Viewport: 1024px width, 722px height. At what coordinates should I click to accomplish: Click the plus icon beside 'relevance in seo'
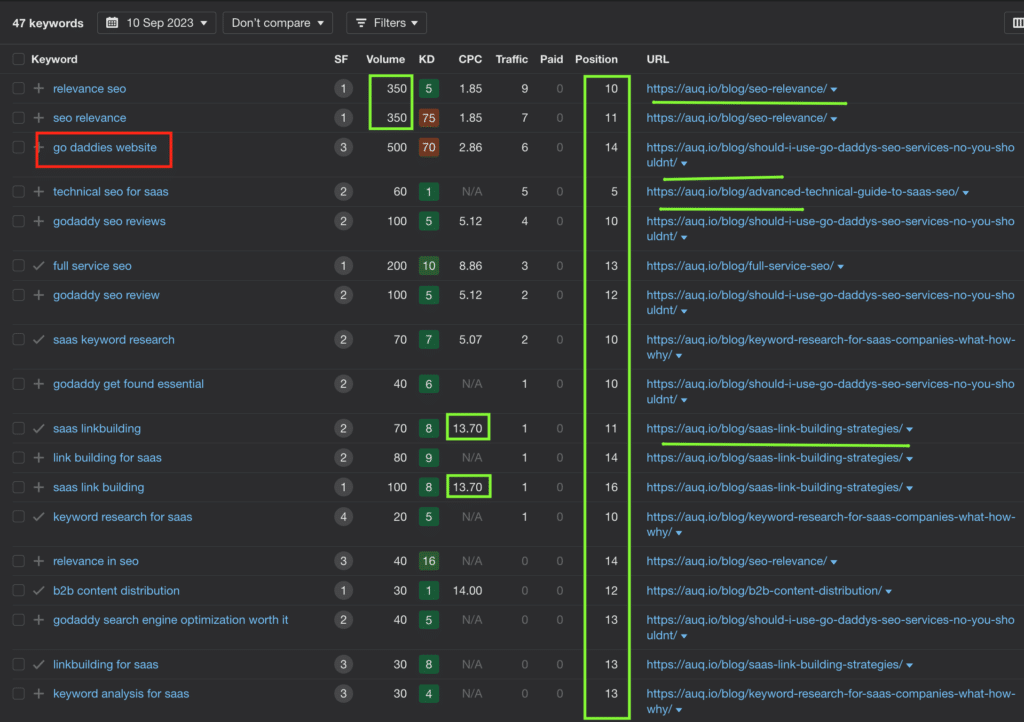point(39,561)
